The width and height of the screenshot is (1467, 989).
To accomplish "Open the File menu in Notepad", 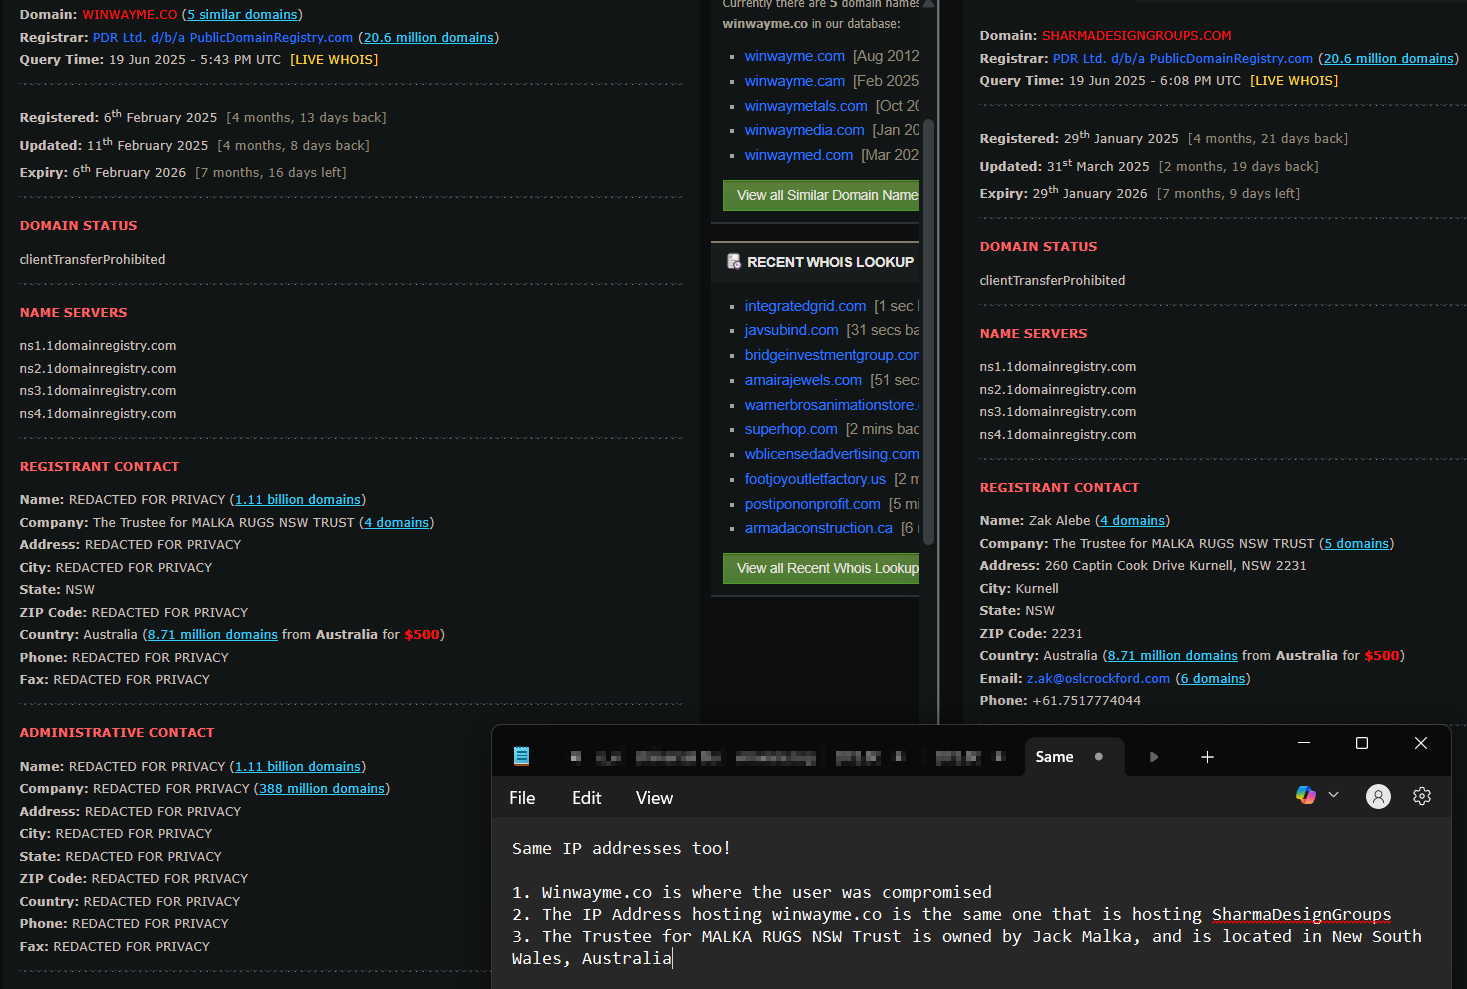I will 522,798.
